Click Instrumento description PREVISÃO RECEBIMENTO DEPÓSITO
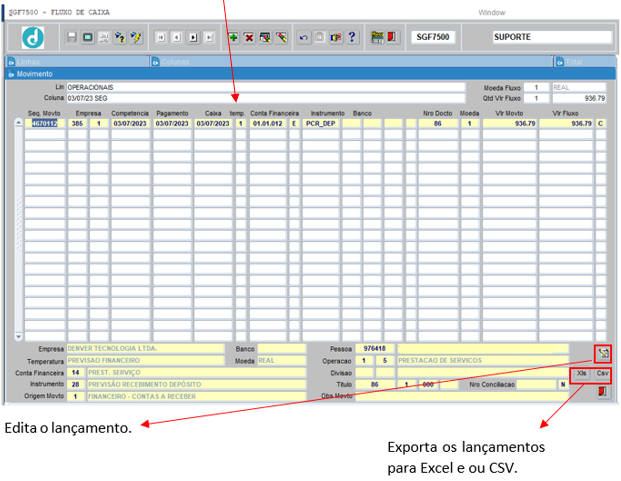Image resolution: width=621 pixels, height=481 pixels. point(196,384)
